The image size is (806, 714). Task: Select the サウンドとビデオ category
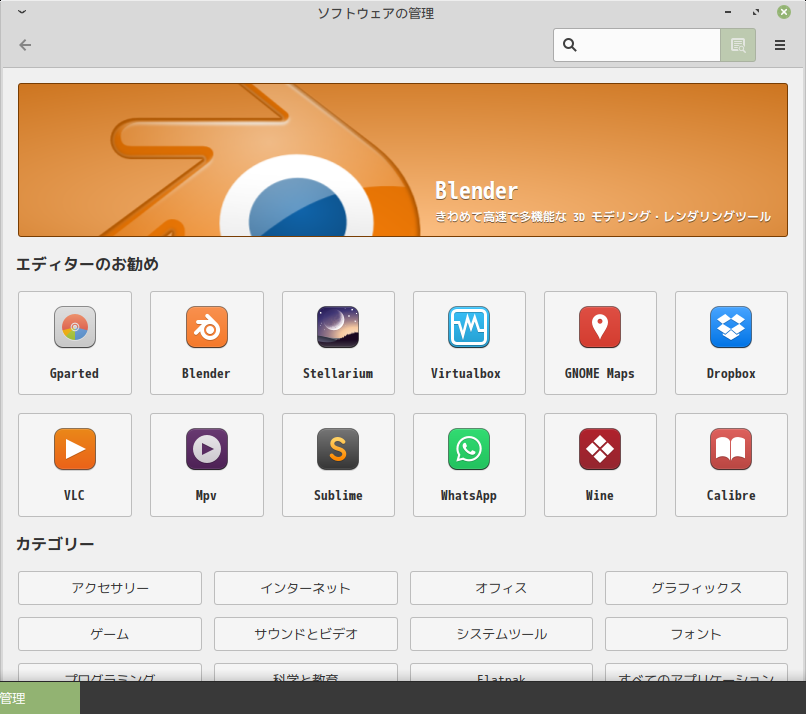click(x=306, y=634)
